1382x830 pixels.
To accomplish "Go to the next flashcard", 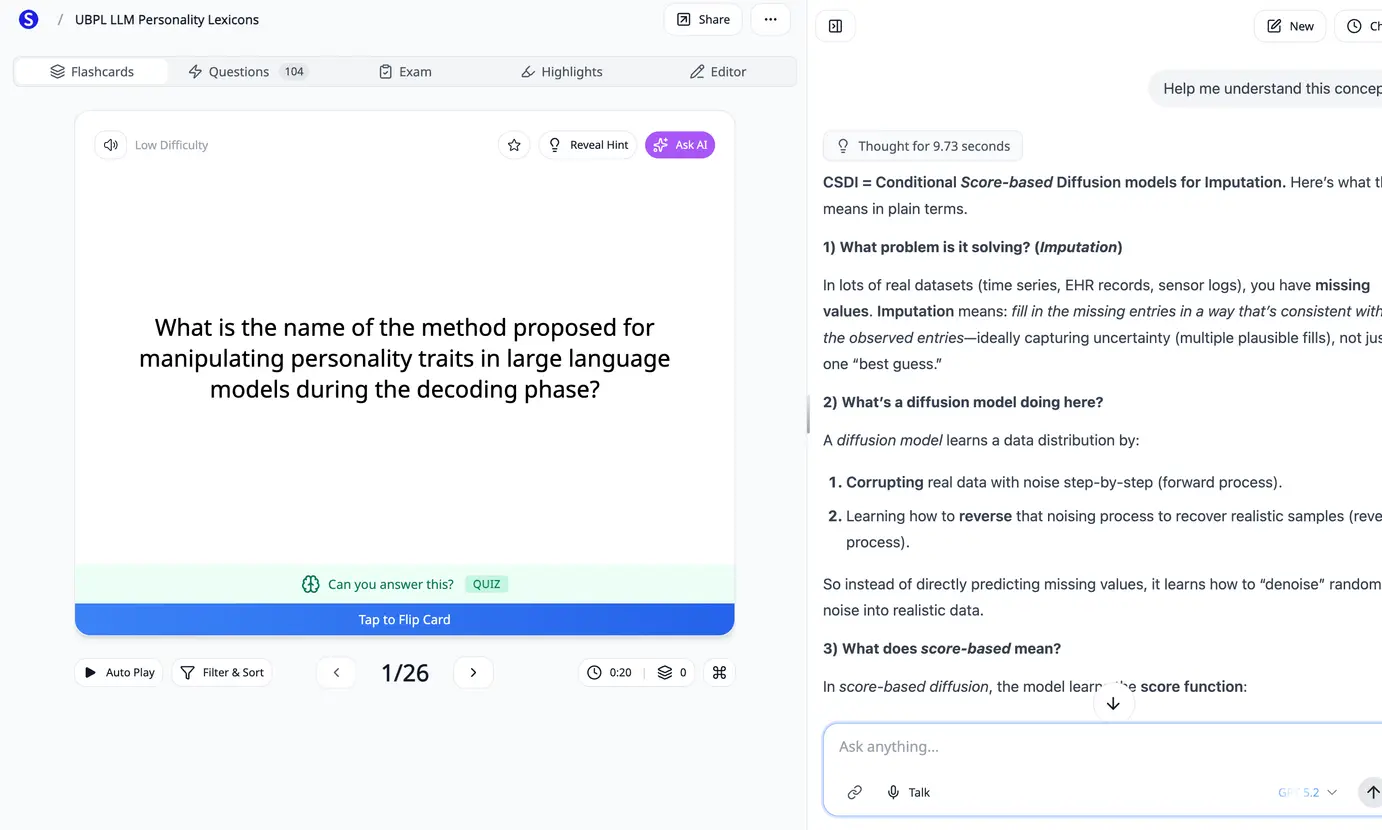I will (473, 672).
